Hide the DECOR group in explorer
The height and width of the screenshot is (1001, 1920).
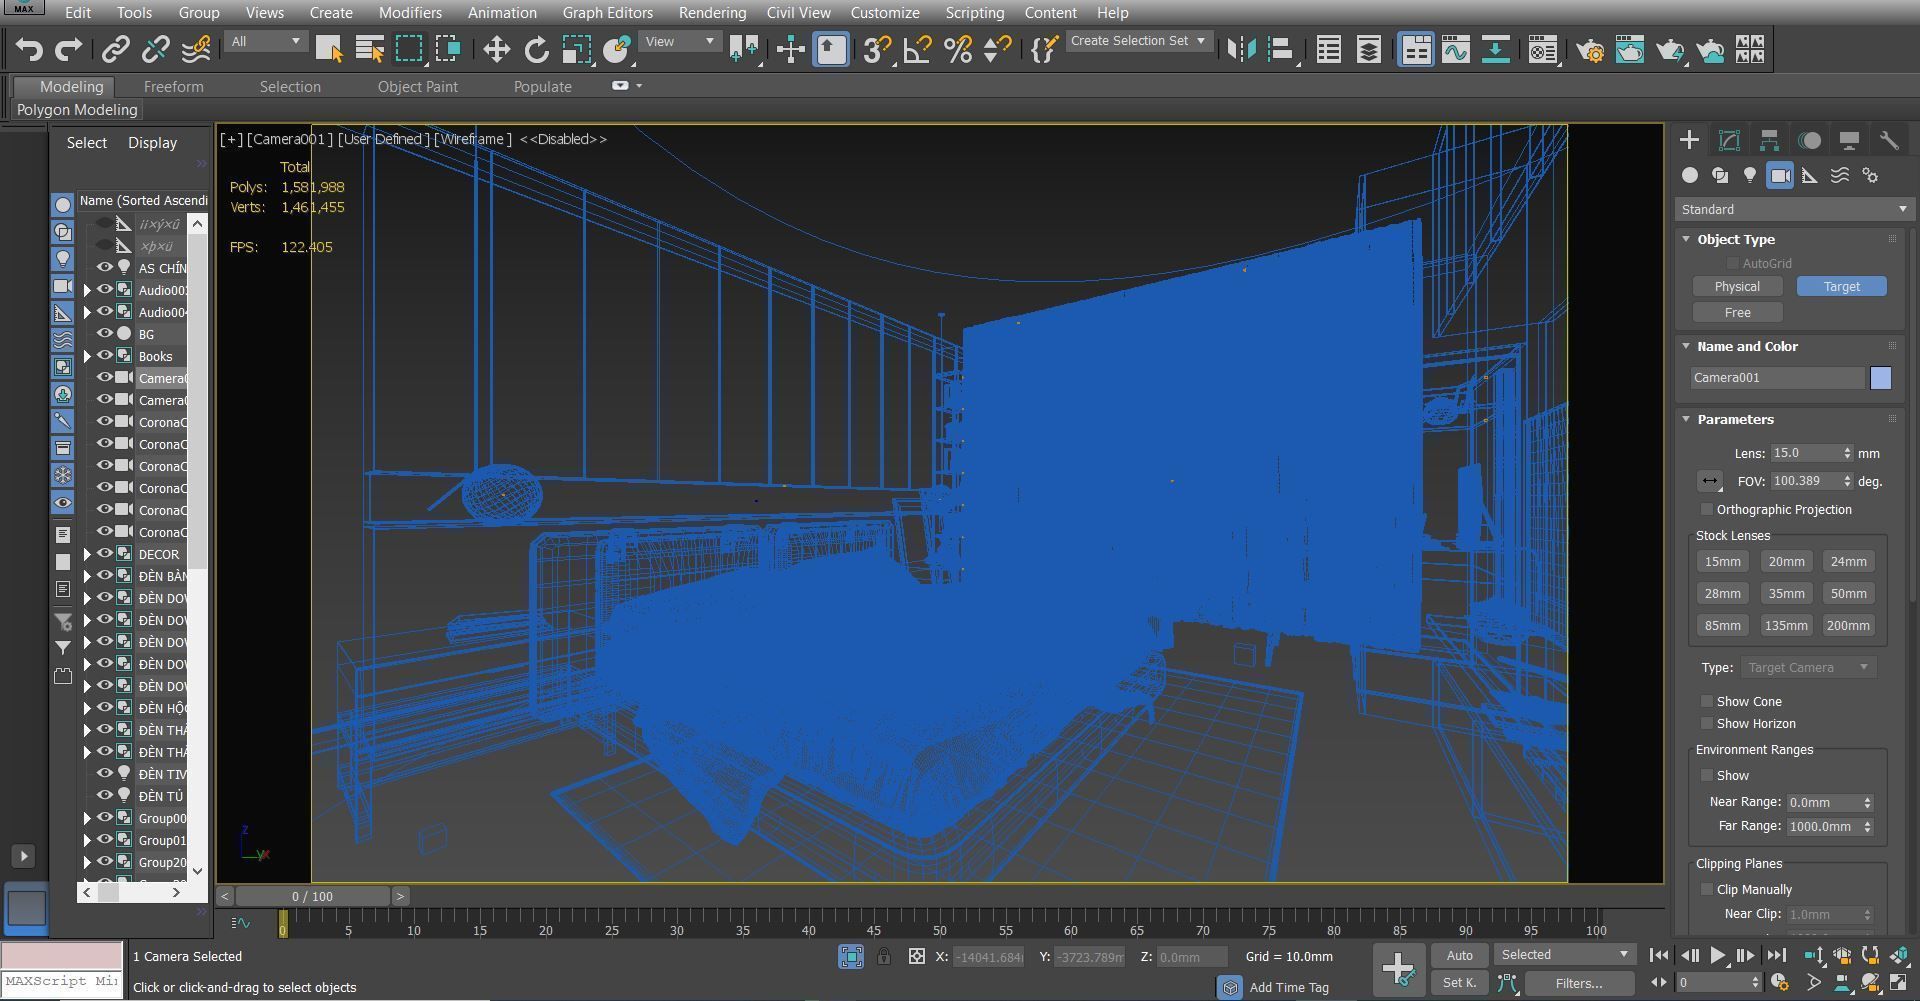pos(104,554)
